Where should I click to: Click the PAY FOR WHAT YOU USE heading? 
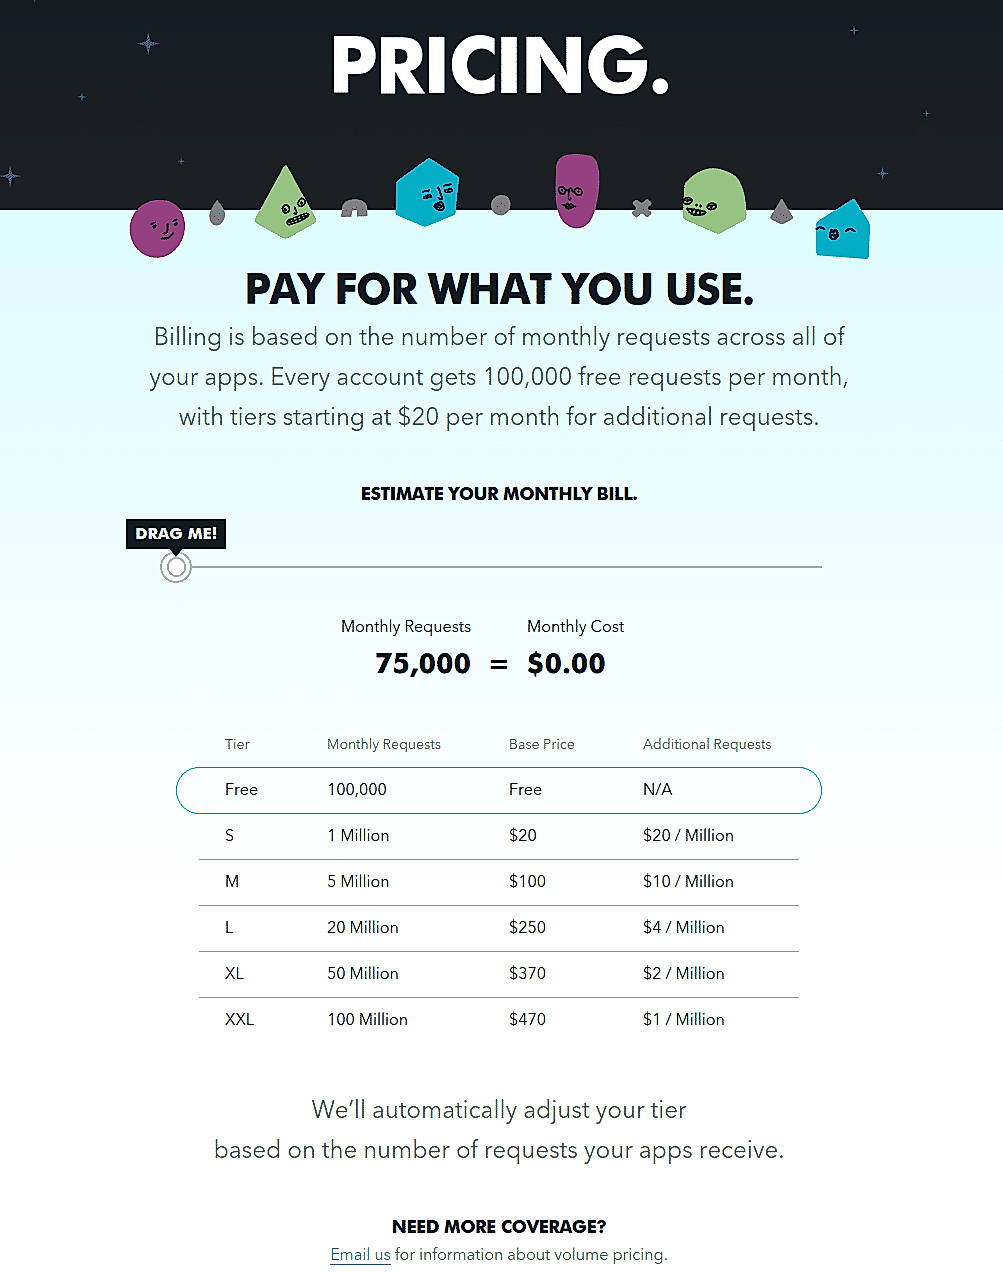[x=499, y=289]
